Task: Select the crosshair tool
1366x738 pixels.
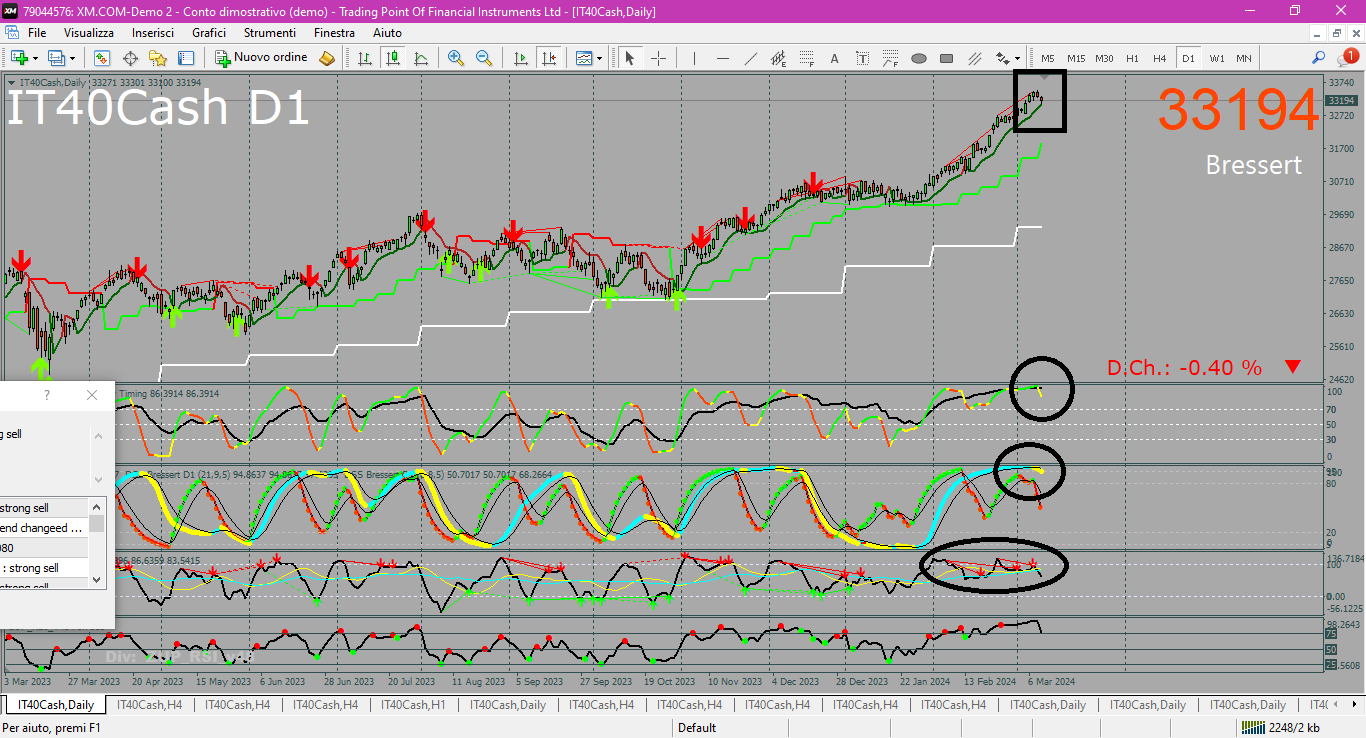Action: (658, 58)
